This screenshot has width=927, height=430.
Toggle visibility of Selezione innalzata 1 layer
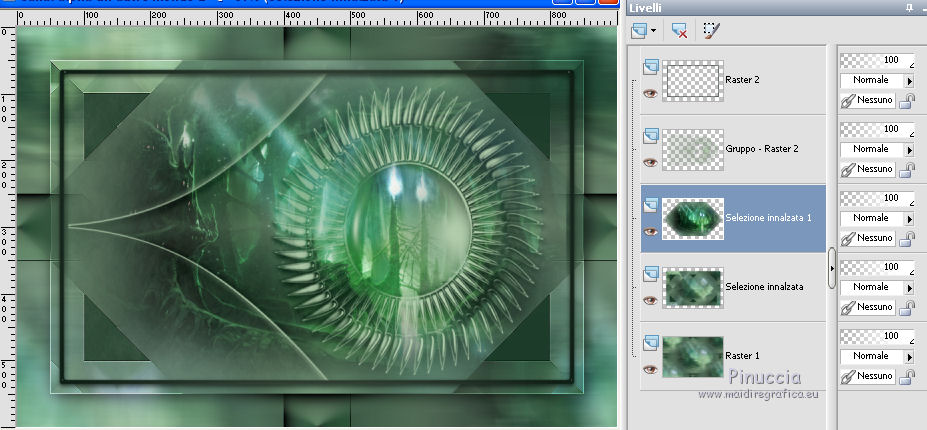click(650, 231)
